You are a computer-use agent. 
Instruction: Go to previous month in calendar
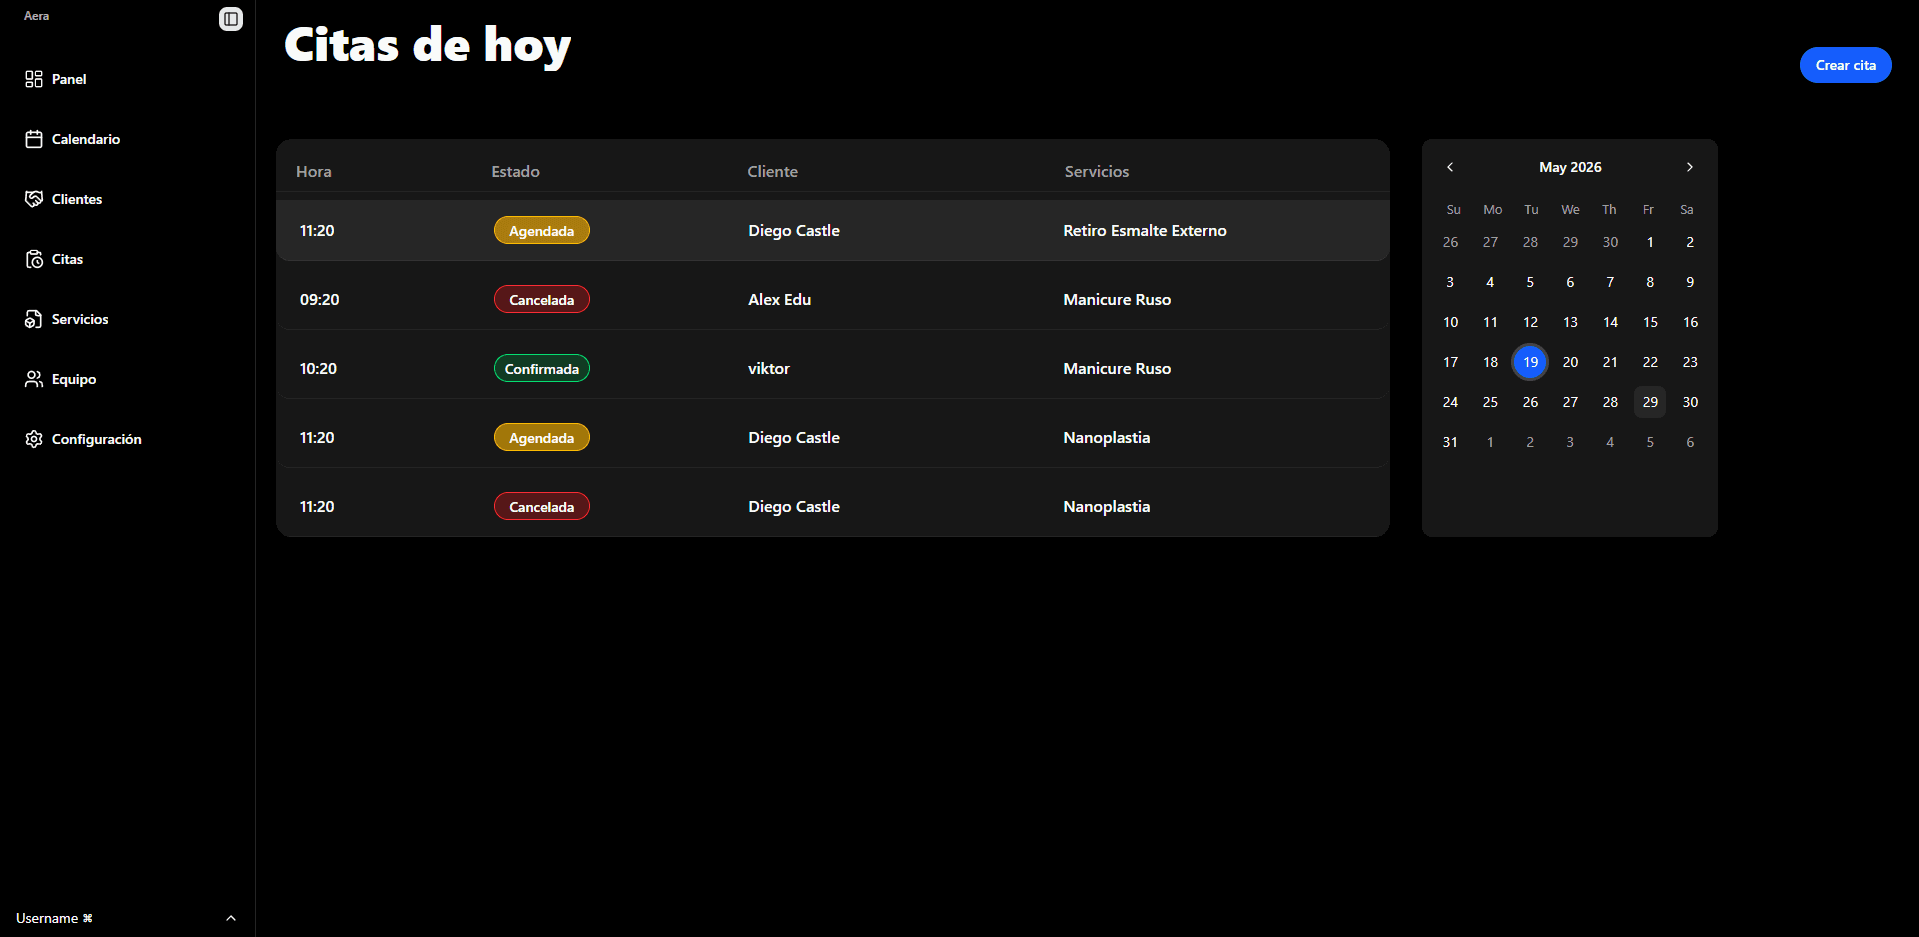[x=1450, y=167]
